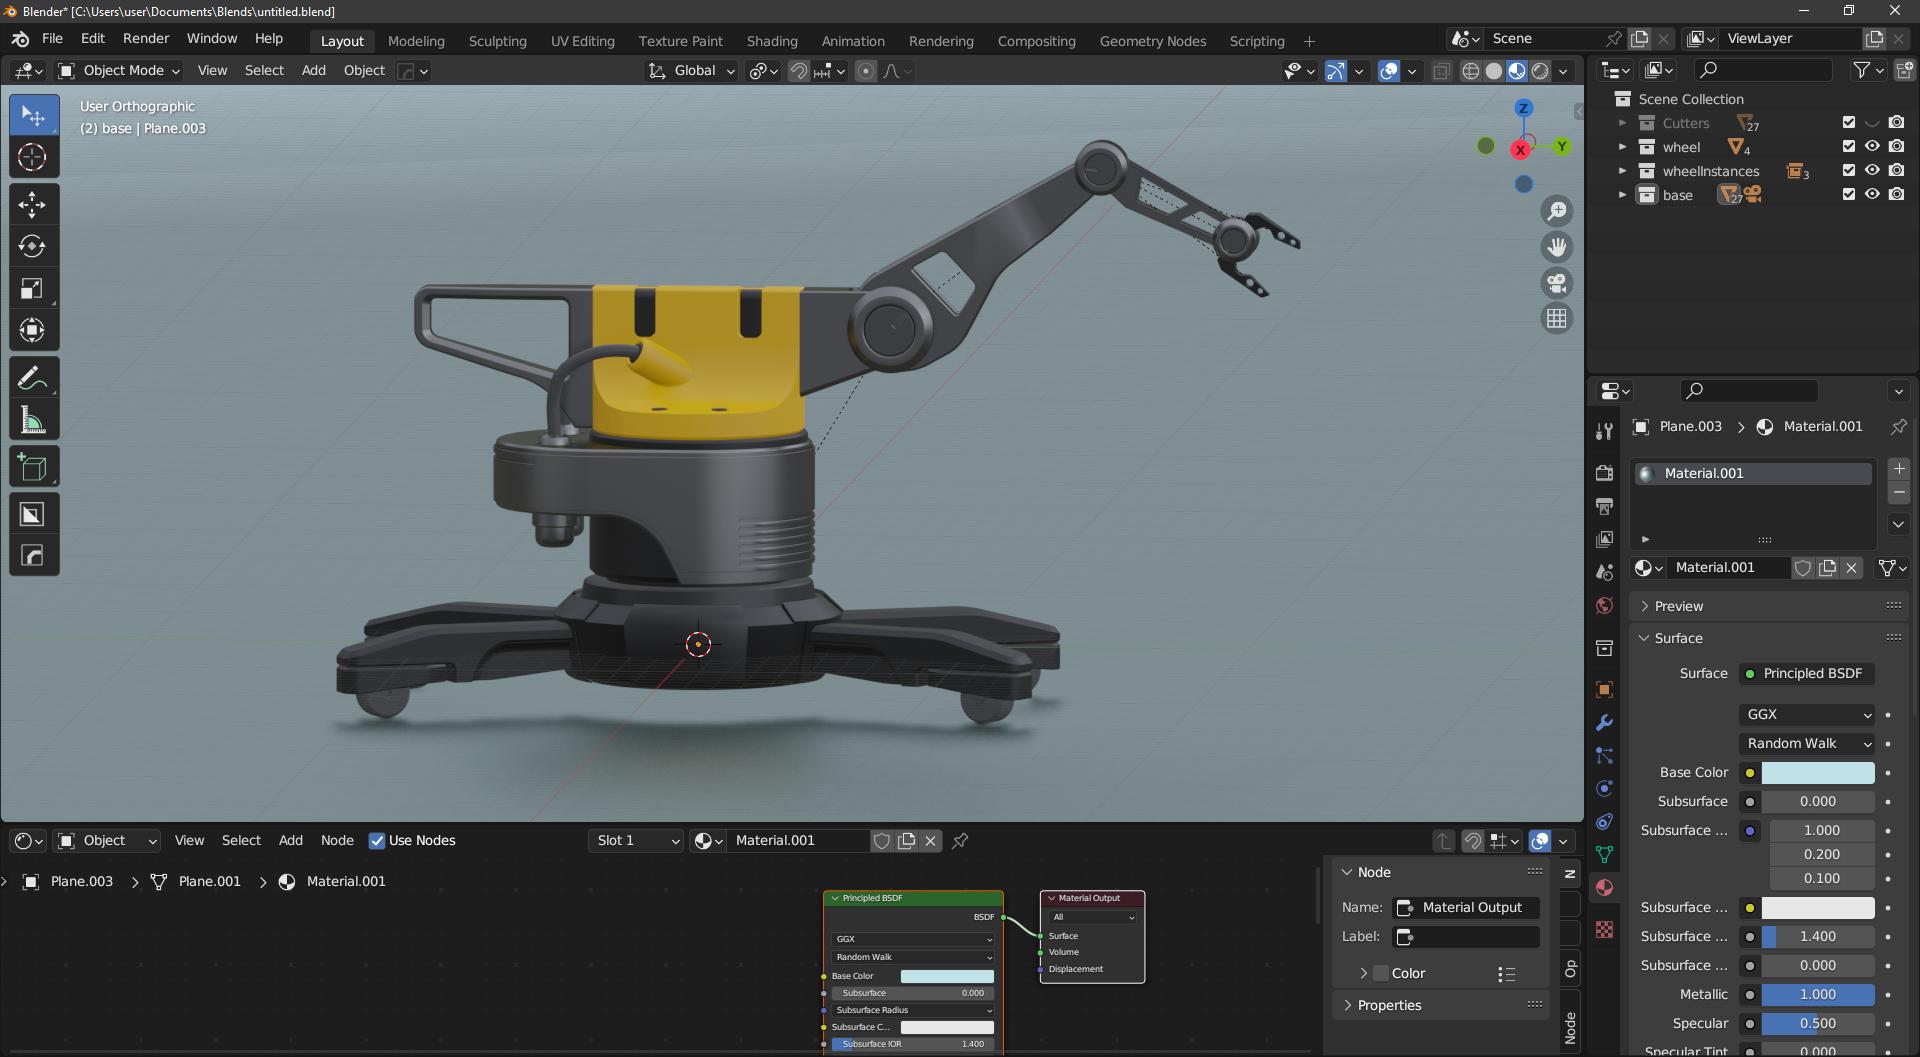Open the World properties tab icon

click(1604, 605)
